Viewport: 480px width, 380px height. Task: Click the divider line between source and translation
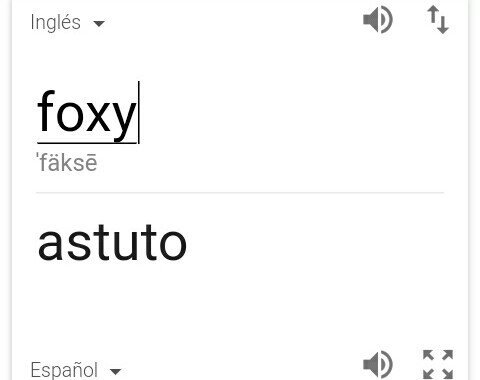tap(240, 192)
